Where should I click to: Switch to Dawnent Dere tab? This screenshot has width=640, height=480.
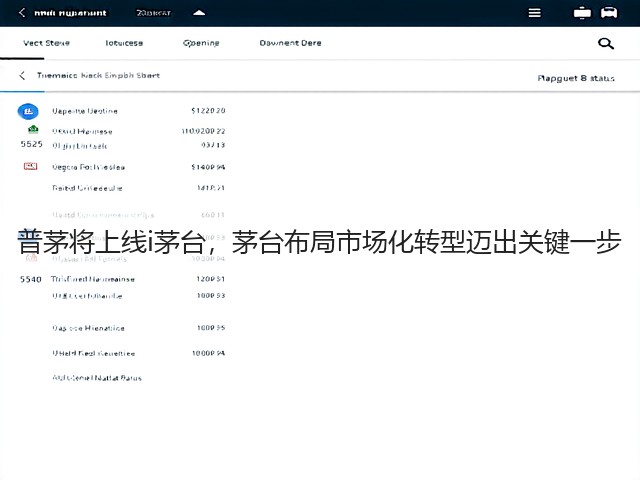coord(290,43)
